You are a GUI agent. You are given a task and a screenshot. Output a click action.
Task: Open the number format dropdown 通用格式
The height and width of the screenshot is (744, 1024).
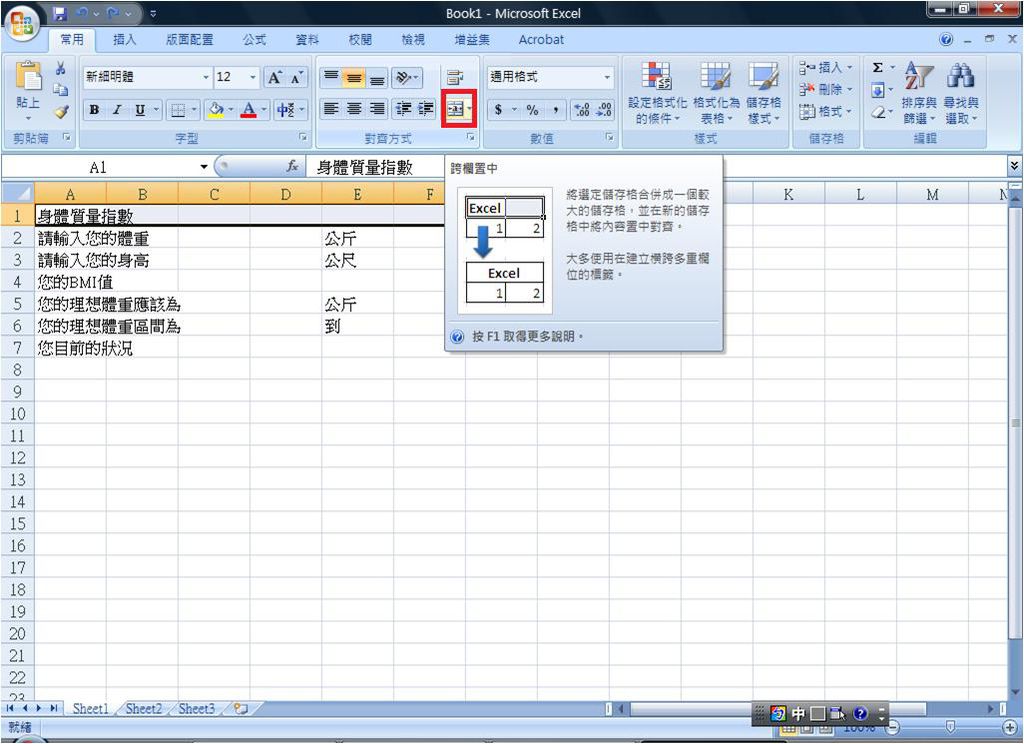(607, 78)
